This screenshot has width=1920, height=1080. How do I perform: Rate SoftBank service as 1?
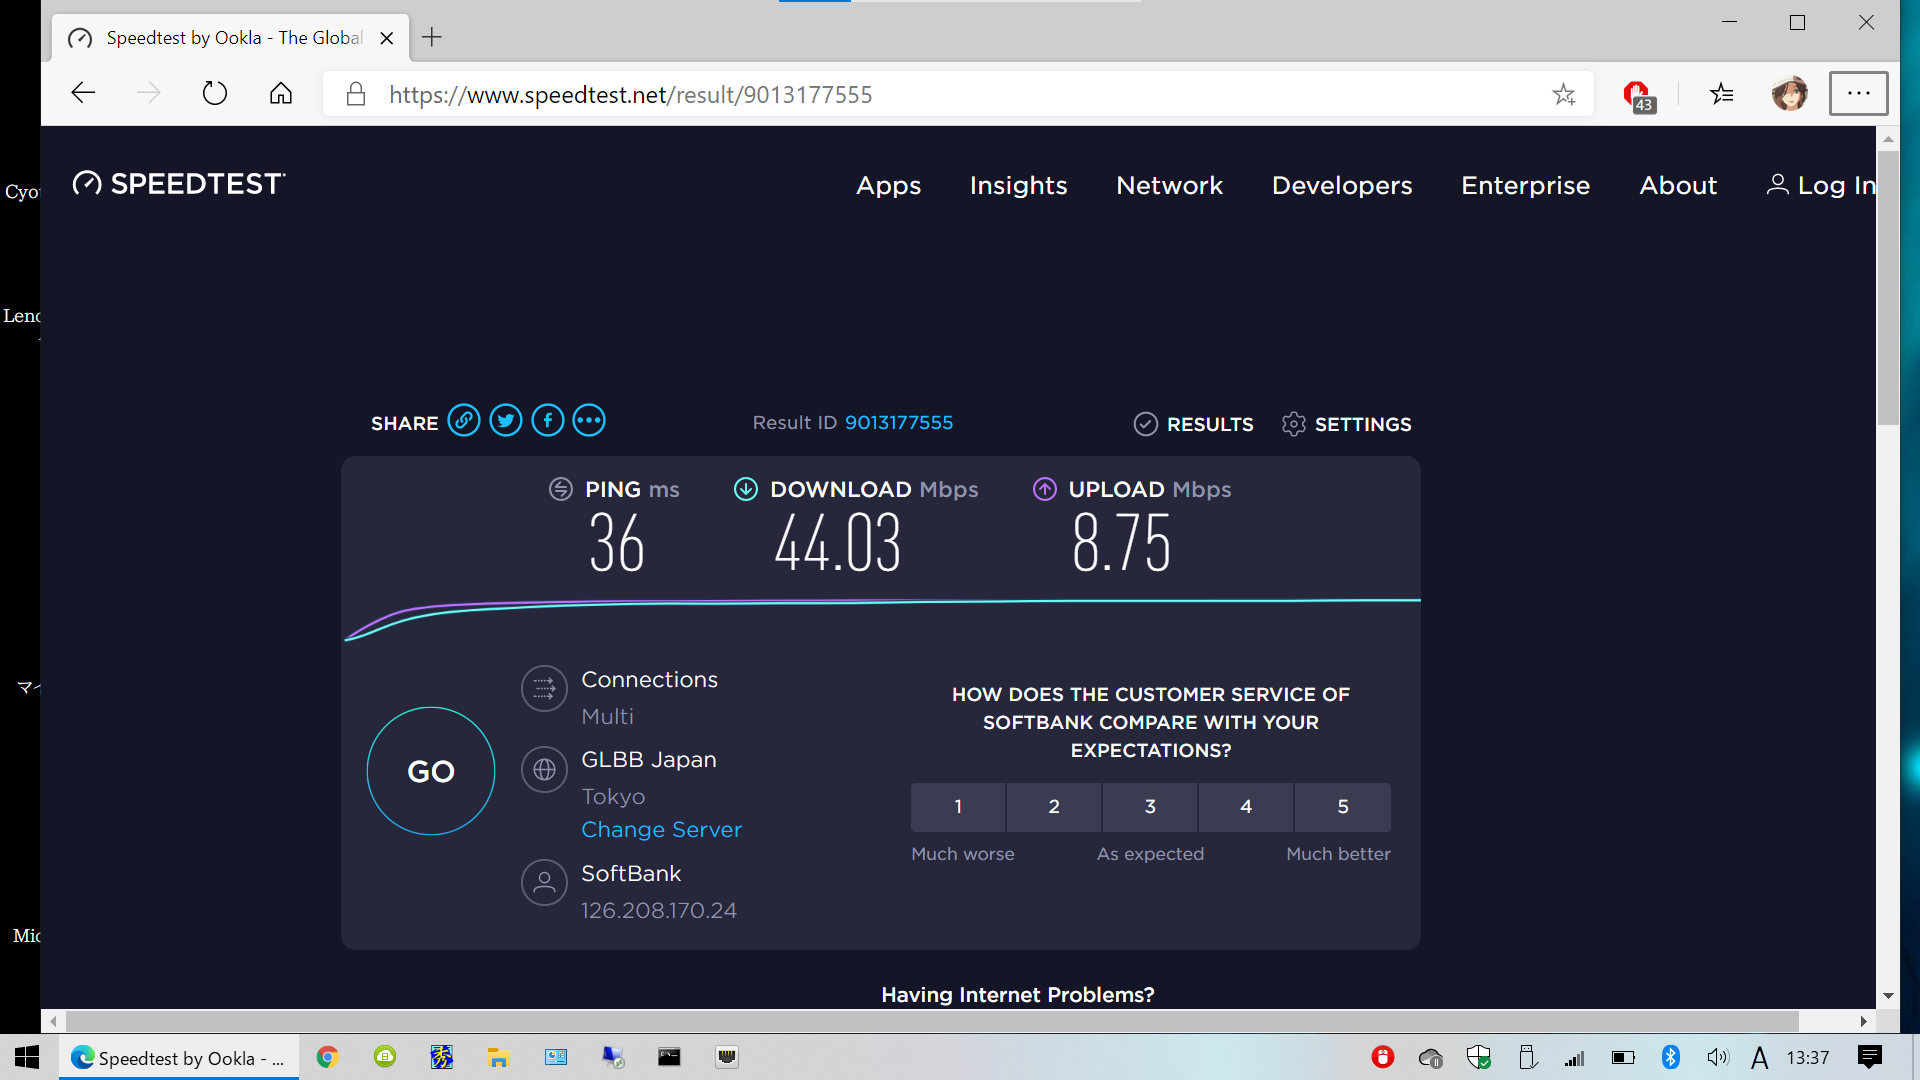pyautogui.click(x=958, y=807)
